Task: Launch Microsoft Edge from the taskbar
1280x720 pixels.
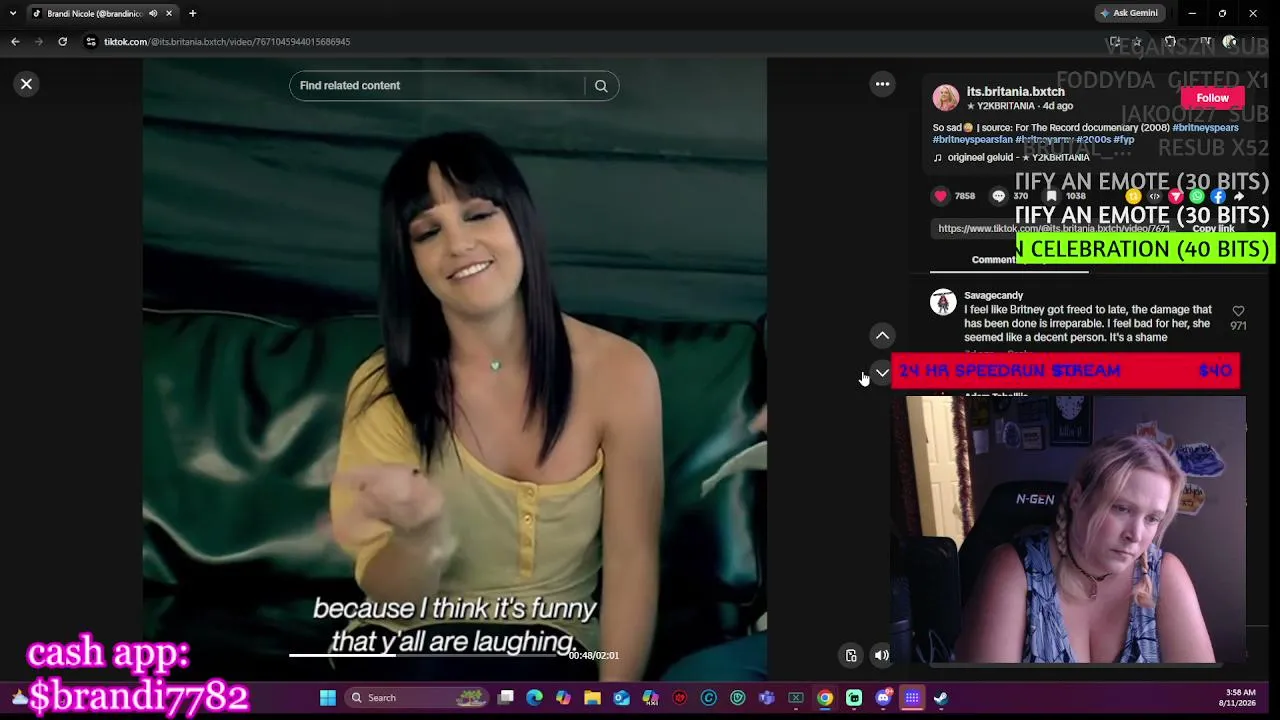Action: coord(534,698)
